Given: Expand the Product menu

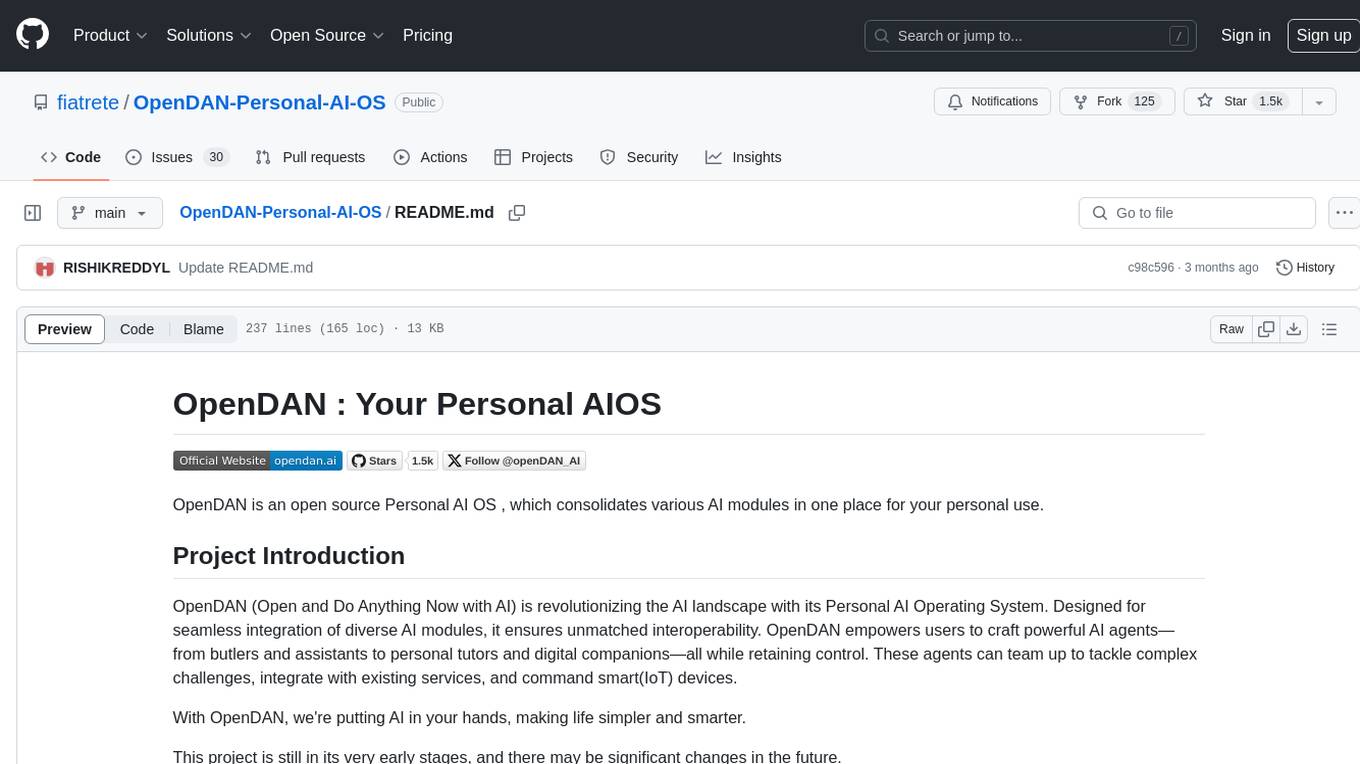Looking at the screenshot, I should click(x=111, y=35).
